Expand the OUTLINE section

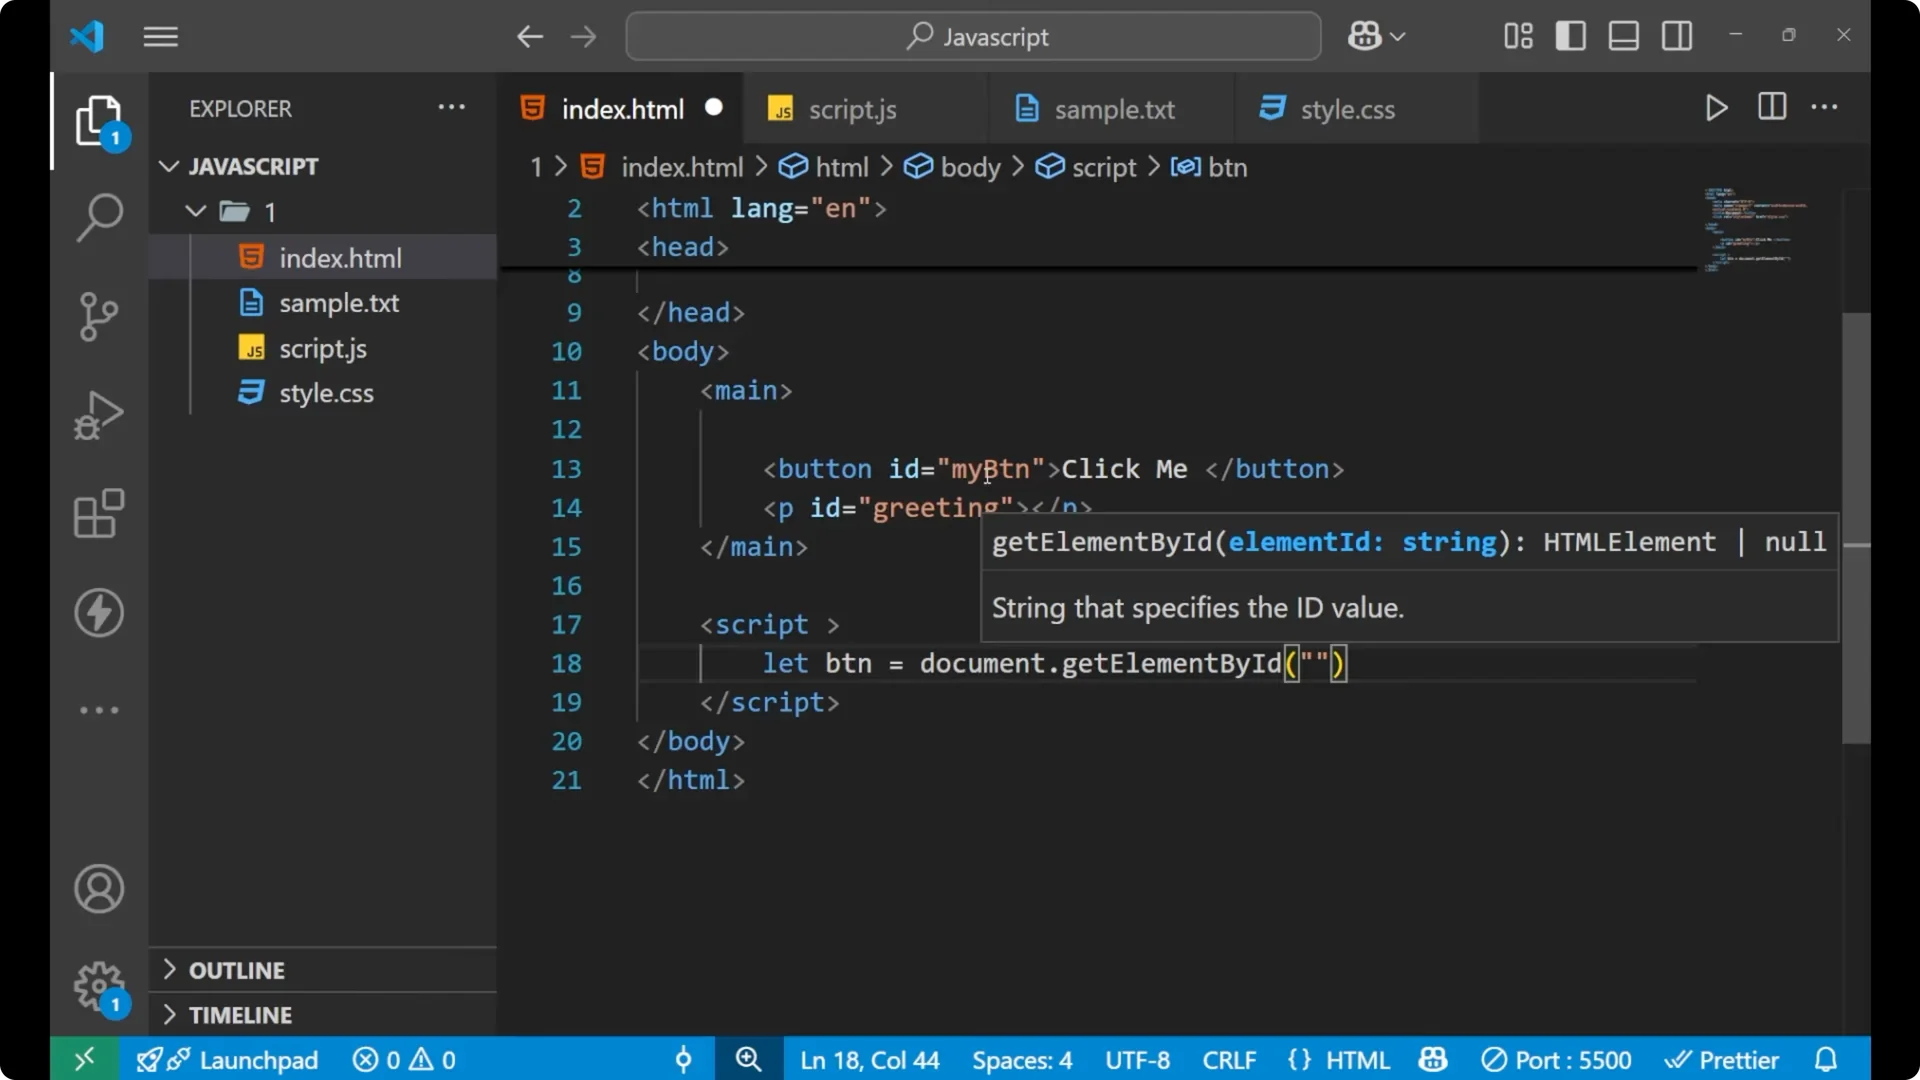click(223, 969)
